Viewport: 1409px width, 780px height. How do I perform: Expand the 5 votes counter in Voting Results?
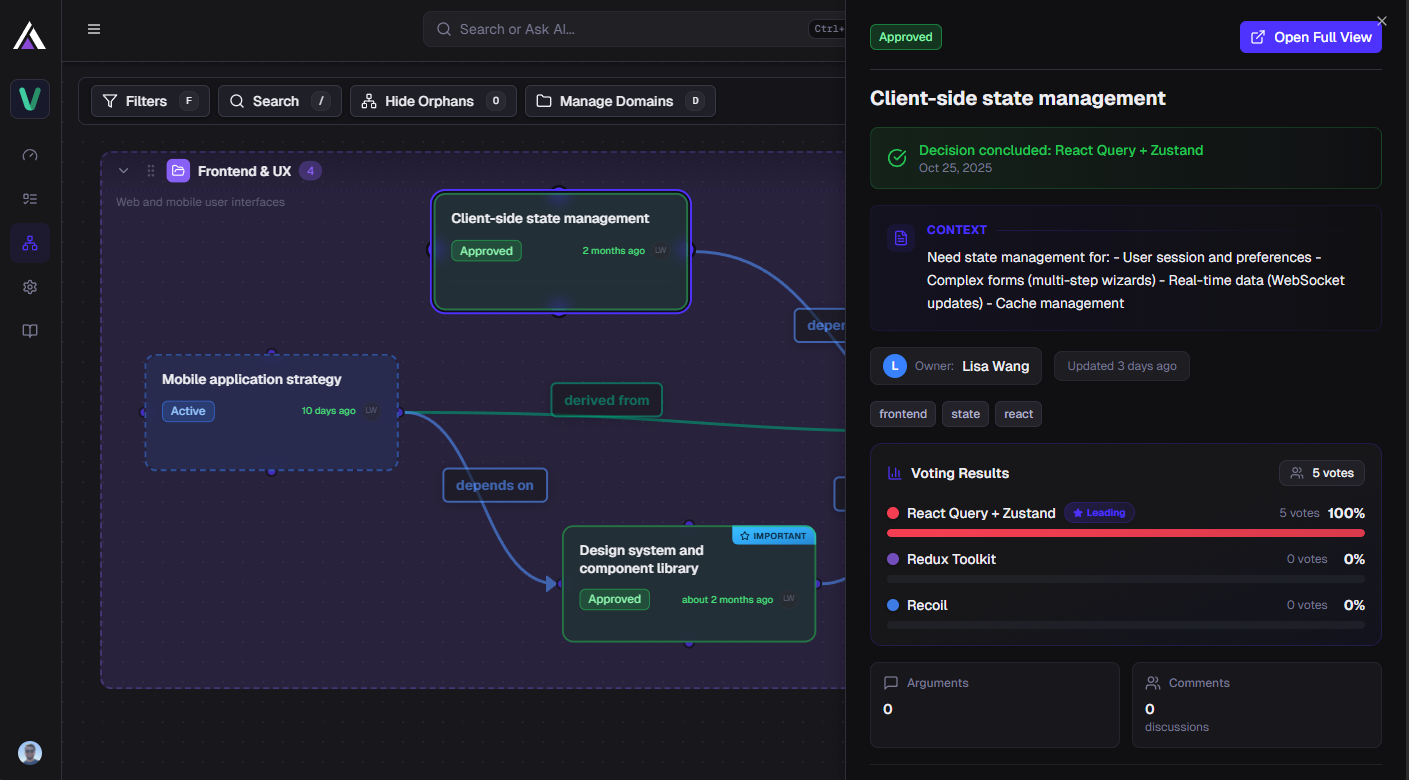coord(1321,472)
